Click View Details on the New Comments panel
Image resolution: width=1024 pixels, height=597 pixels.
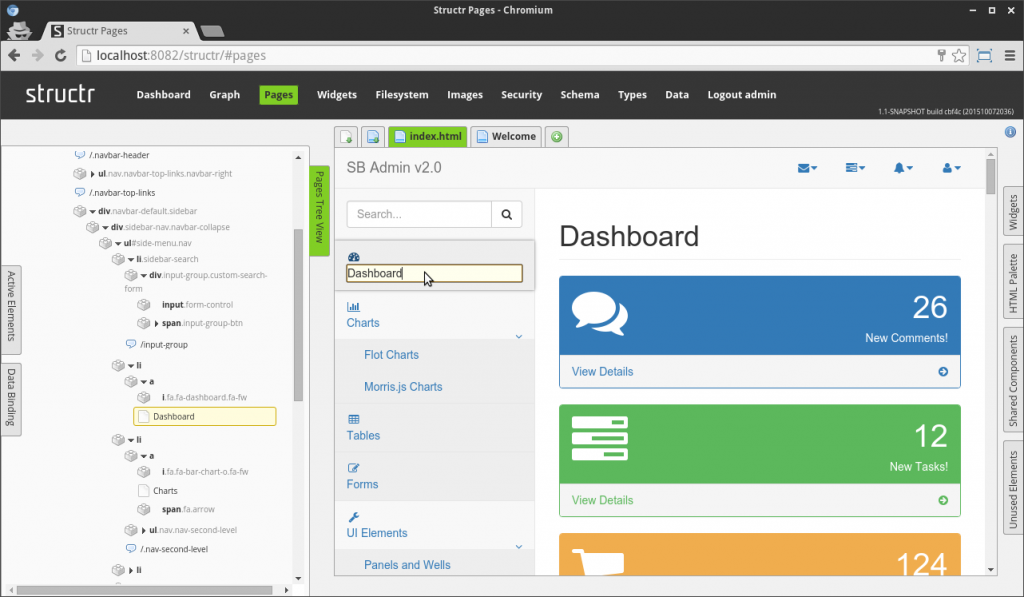point(602,372)
